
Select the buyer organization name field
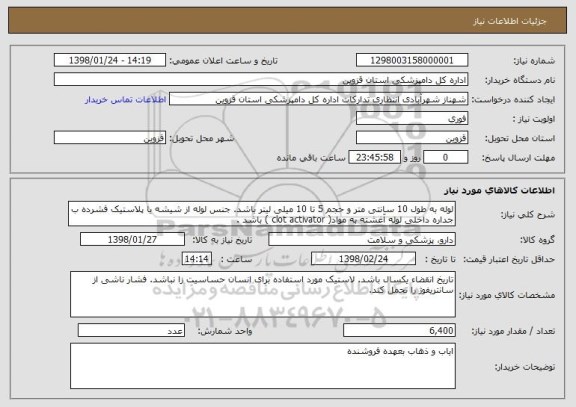tap(261, 80)
